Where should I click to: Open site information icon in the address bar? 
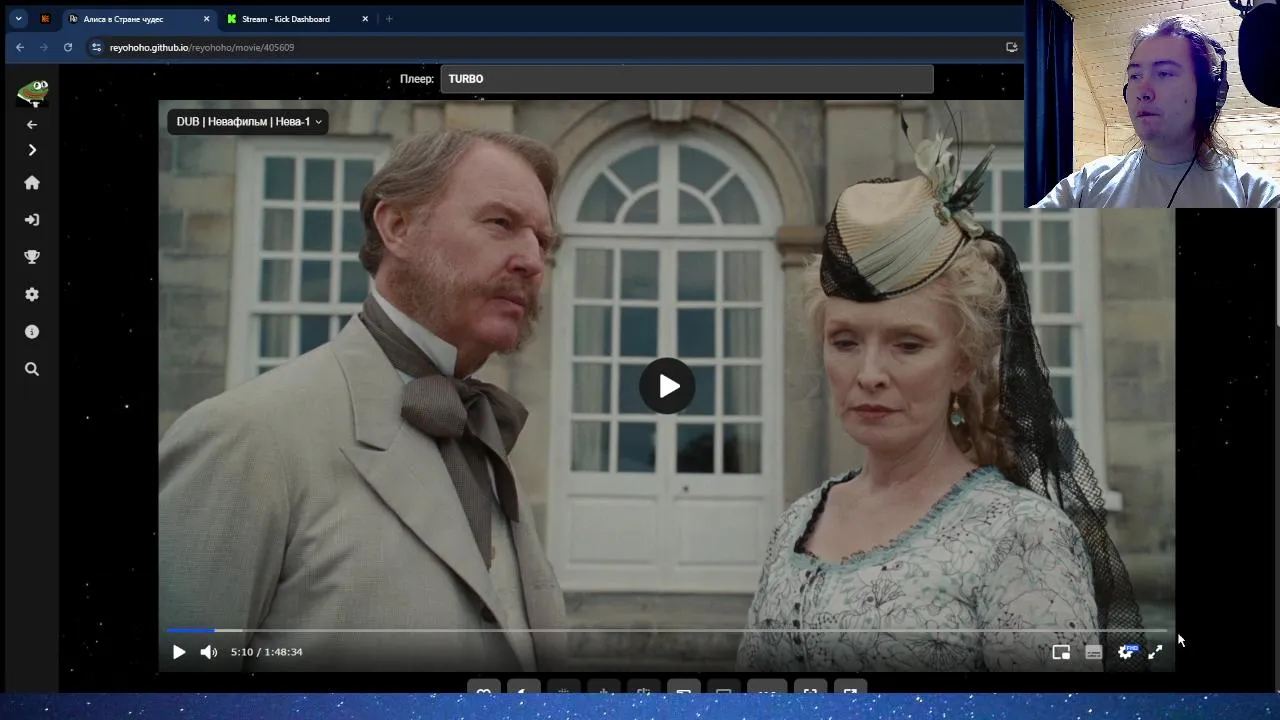tap(97, 47)
